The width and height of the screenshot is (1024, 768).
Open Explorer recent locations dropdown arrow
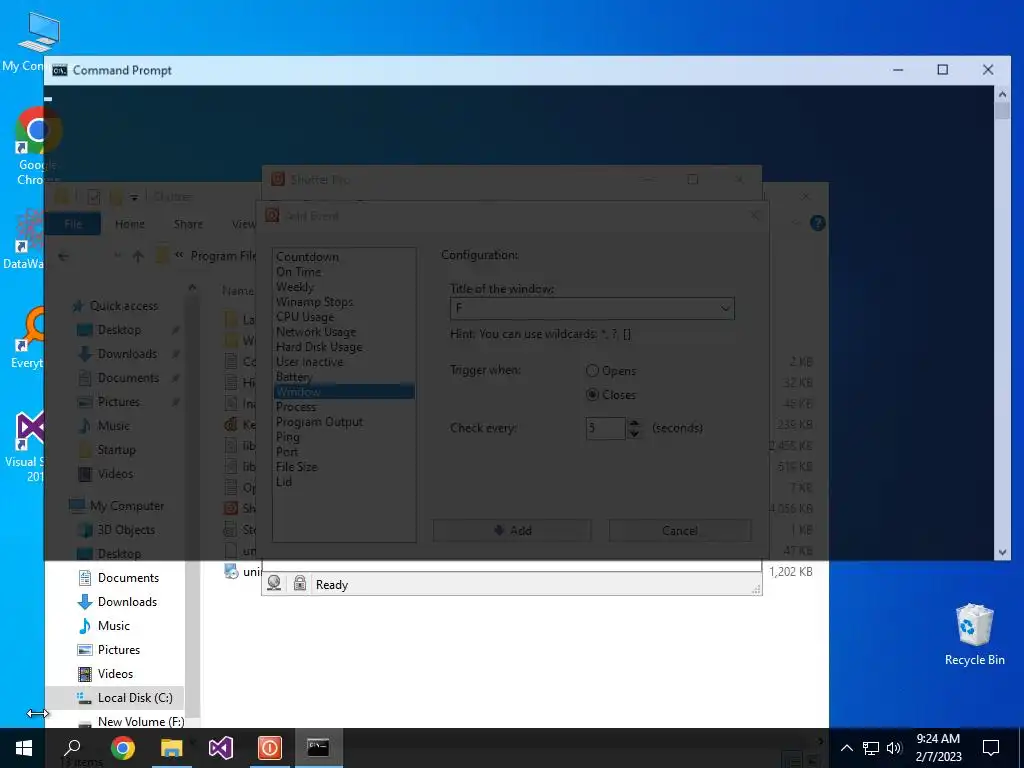(x=118, y=256)
